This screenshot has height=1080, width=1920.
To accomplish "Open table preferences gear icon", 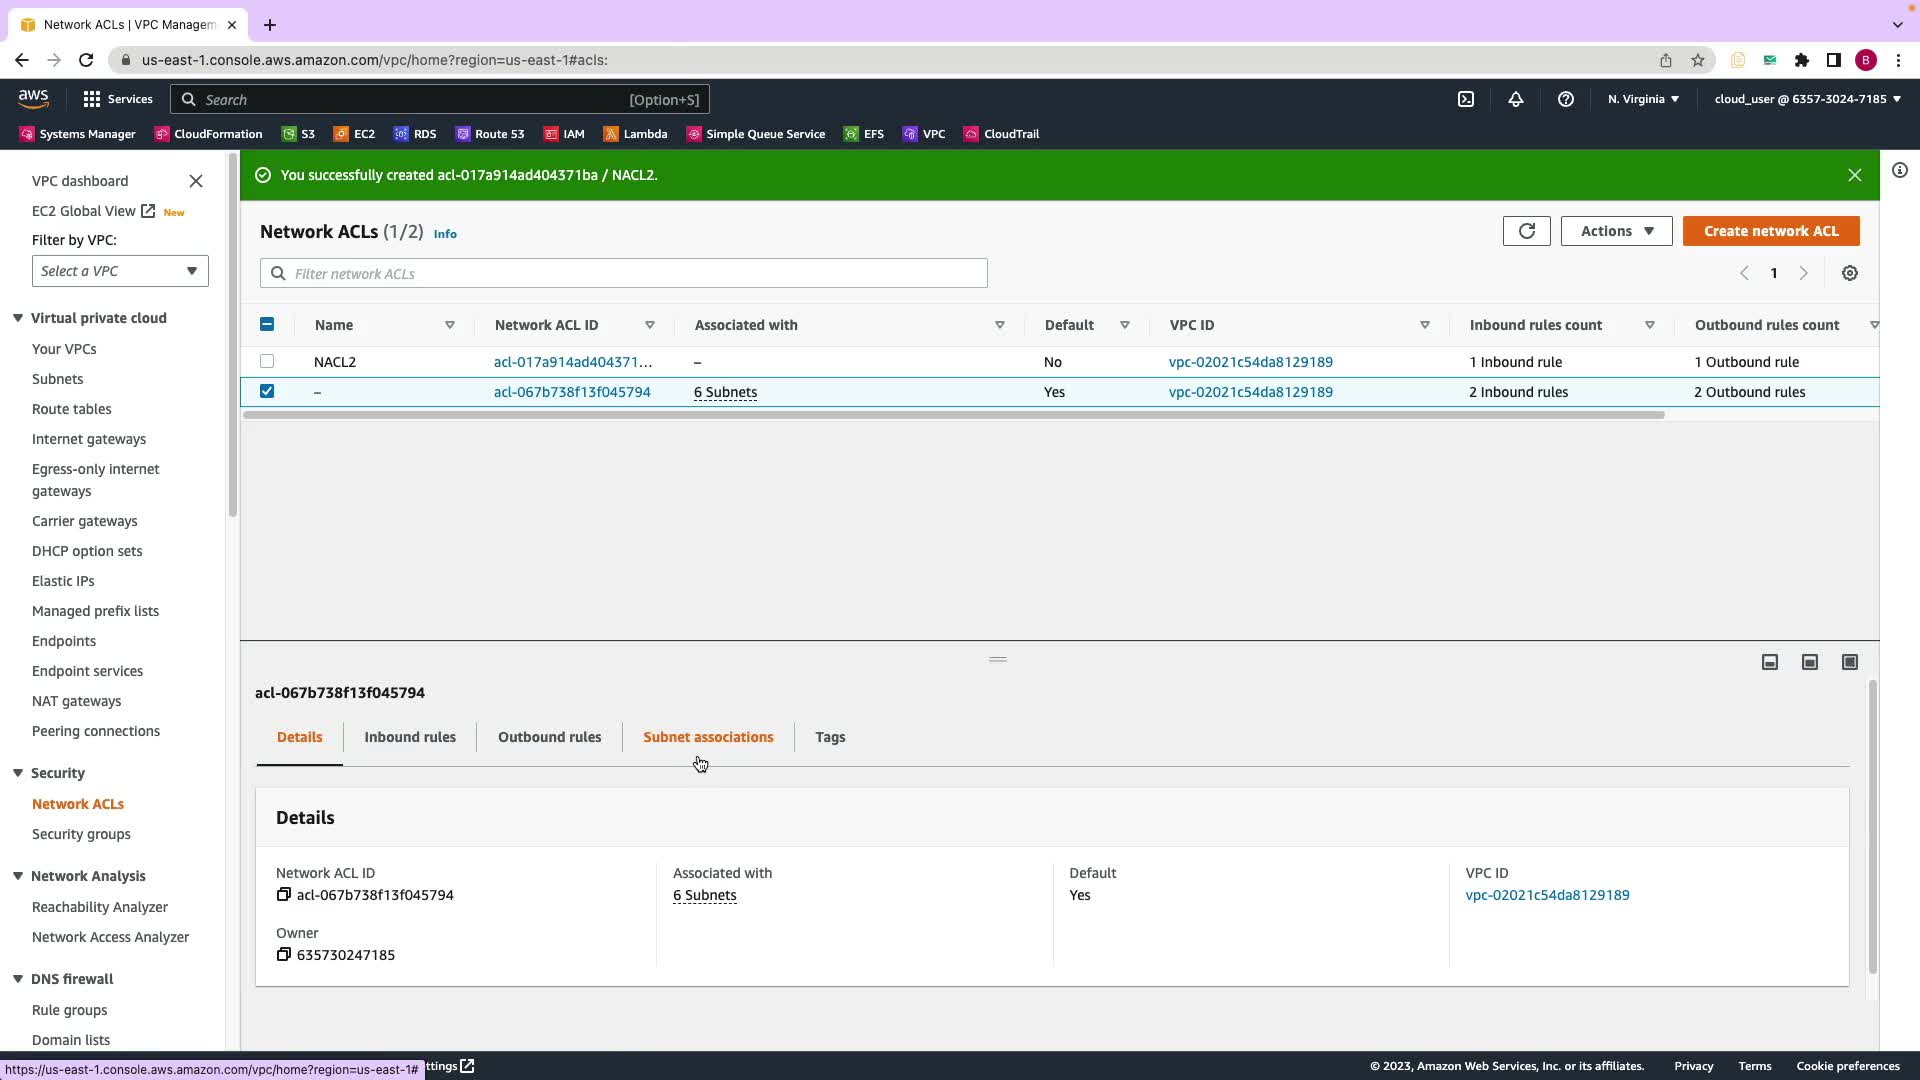I will pos(1849,273).
